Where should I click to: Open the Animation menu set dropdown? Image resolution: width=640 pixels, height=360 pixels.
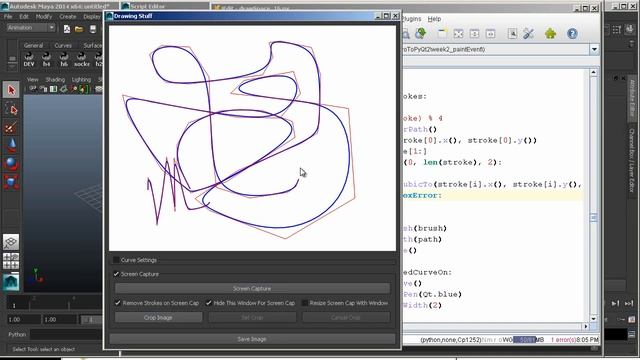coord(31,28)
